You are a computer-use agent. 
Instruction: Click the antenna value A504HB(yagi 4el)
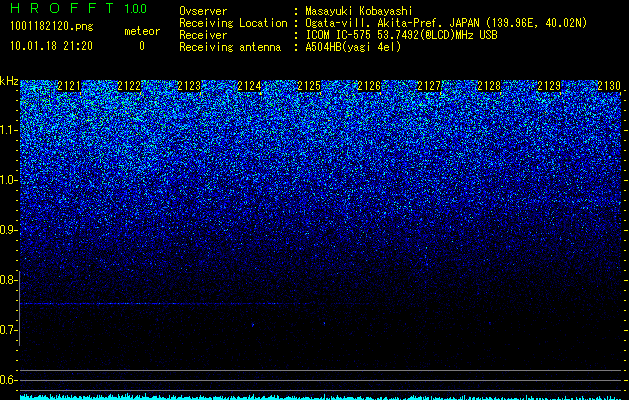(x=353, y=47)
